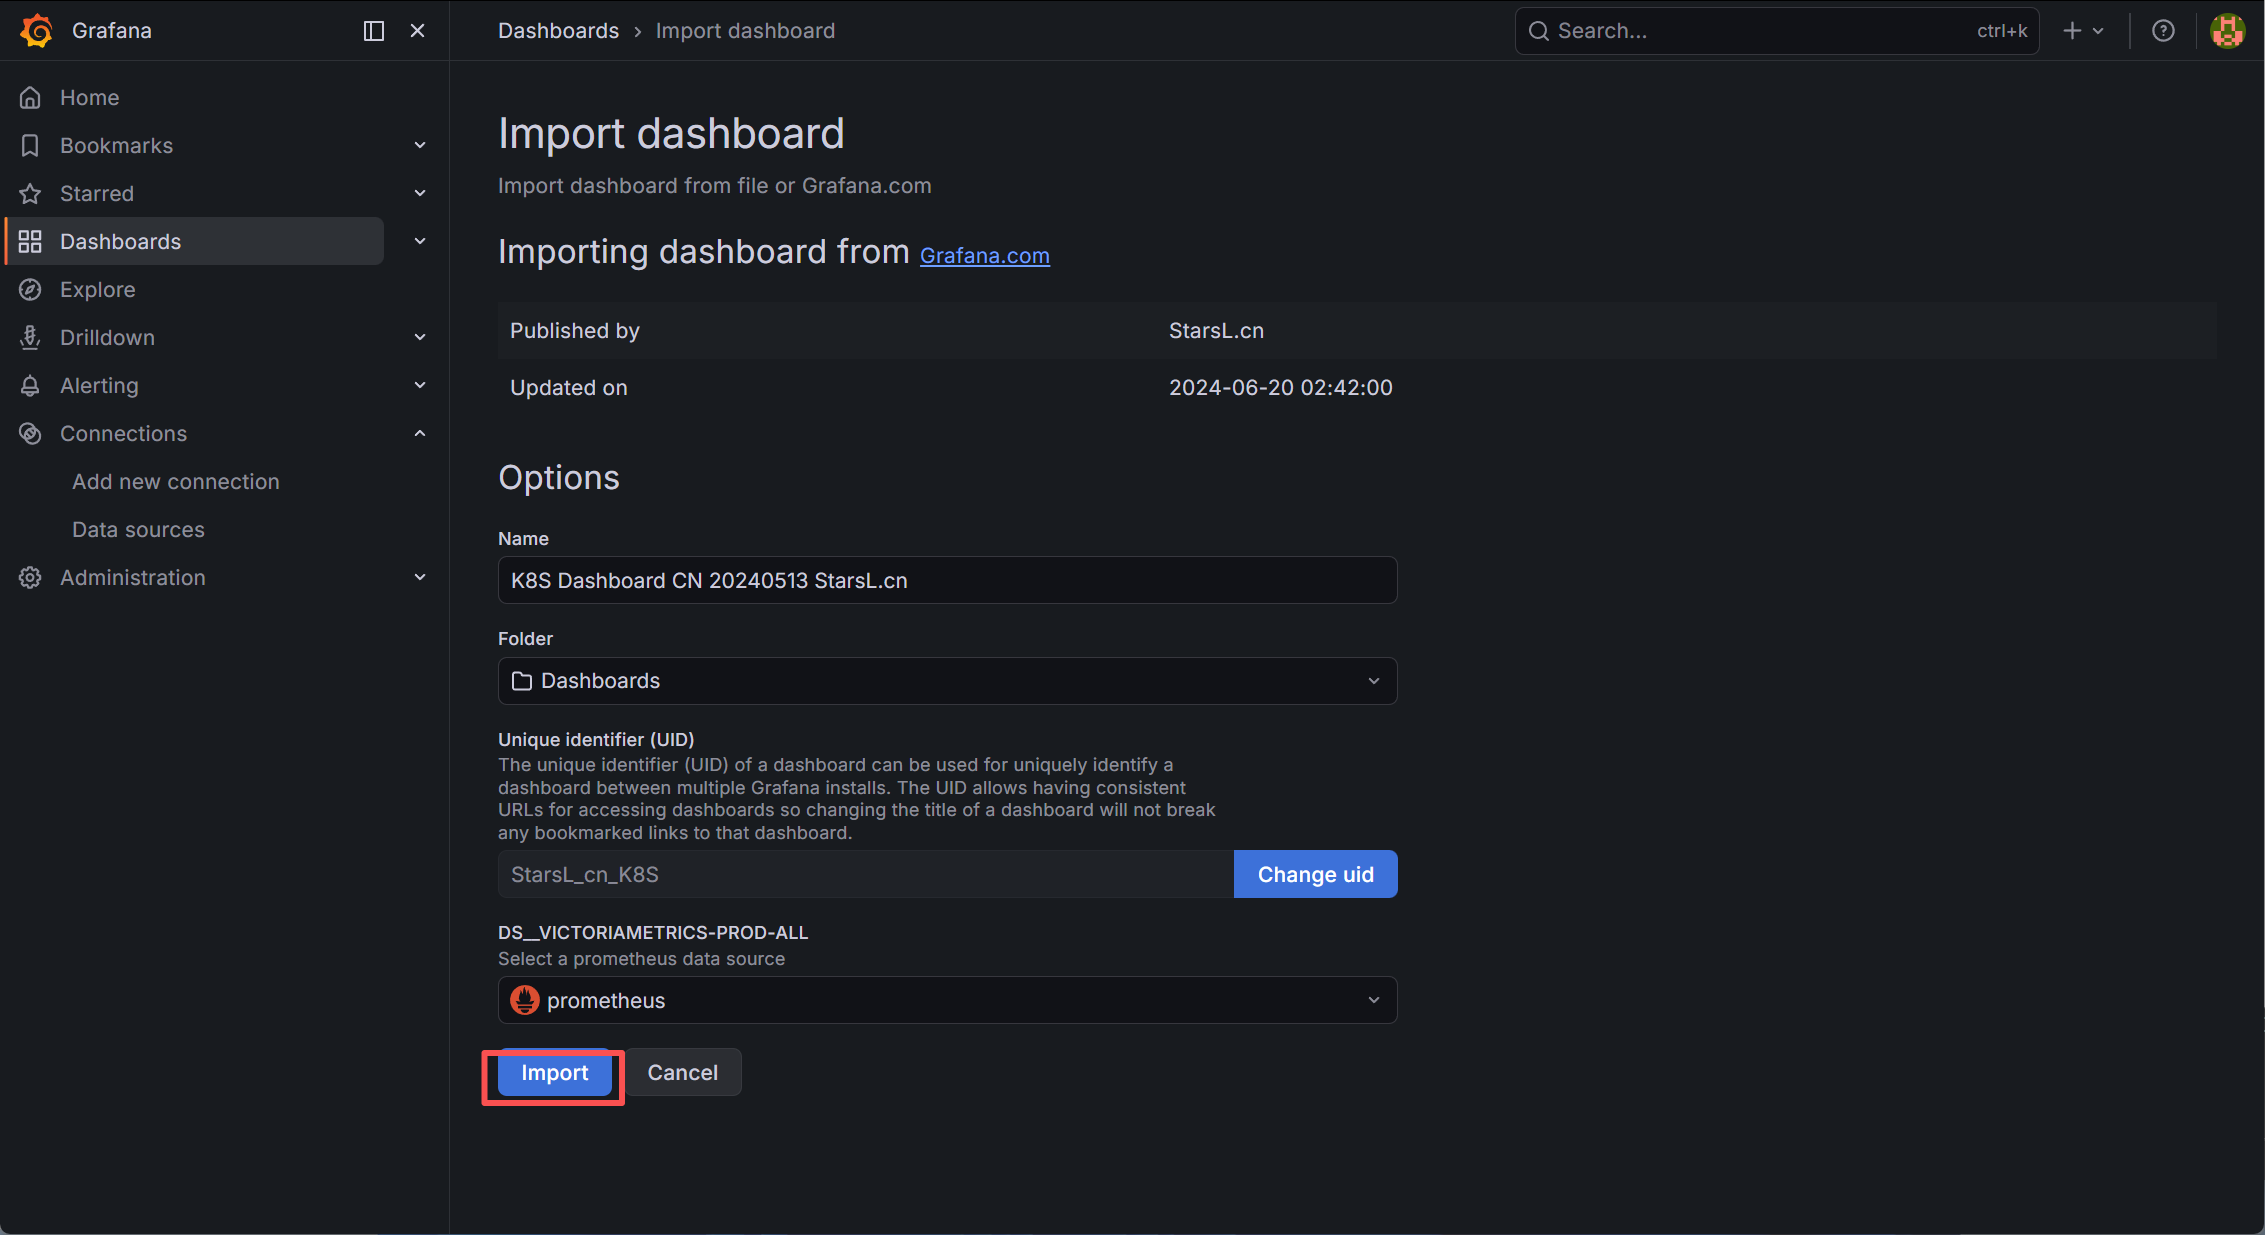Viewport: 2265px width, 1235px height.
Task: Follow the Grafana.com link
Action: [x=985, y=256]
